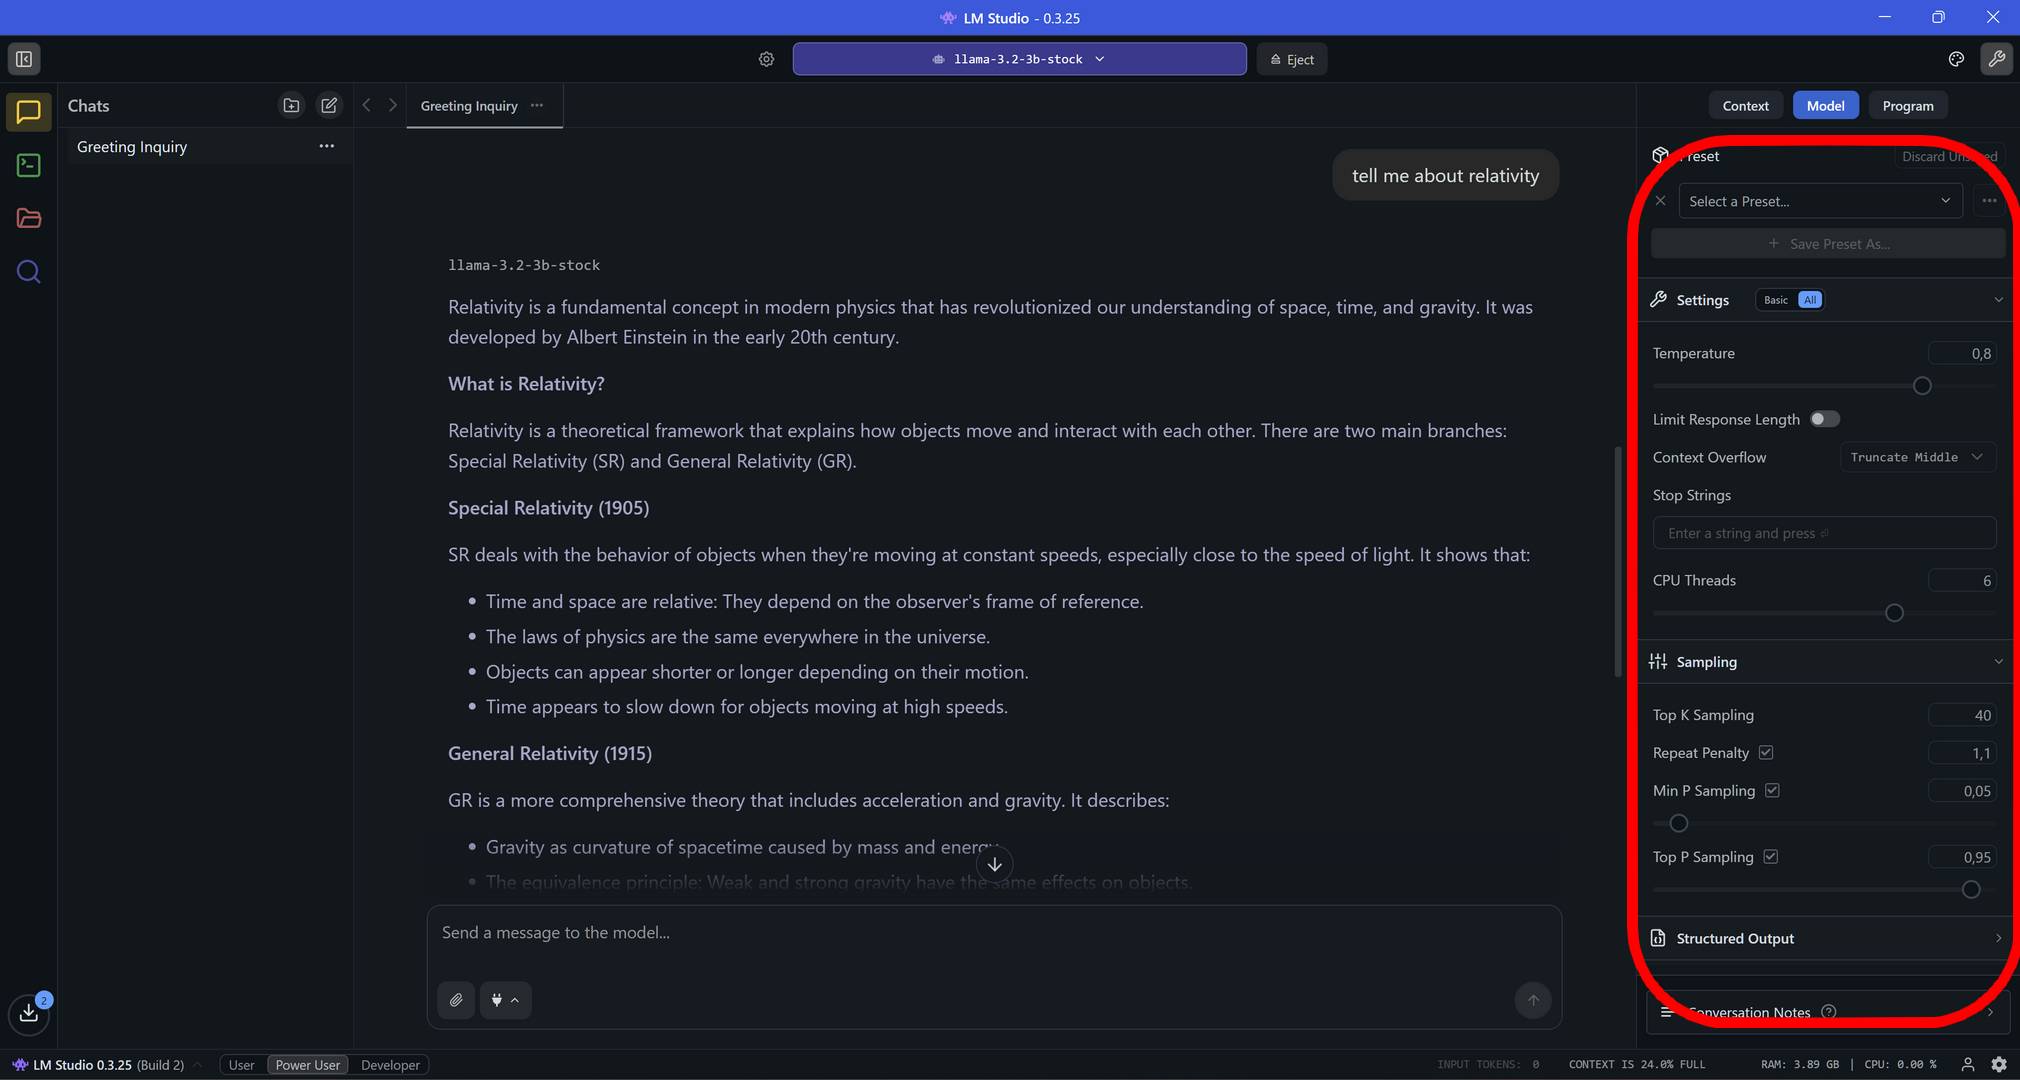Open Greeting Inquiry tab options menu
This screenshot has width=2020, height=1080.
537,105
